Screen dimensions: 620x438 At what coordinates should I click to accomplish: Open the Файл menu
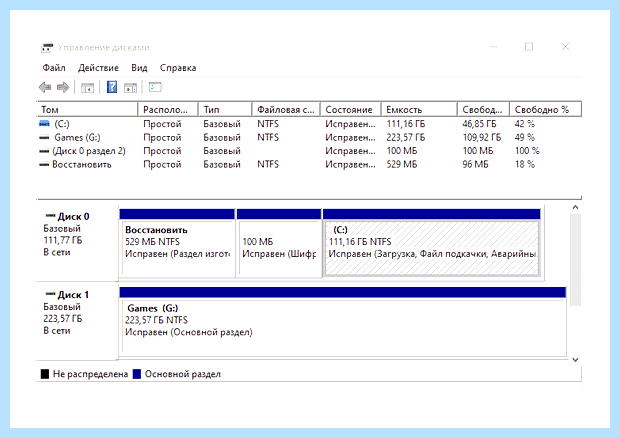pyautogui.click(x=54, y=68)
